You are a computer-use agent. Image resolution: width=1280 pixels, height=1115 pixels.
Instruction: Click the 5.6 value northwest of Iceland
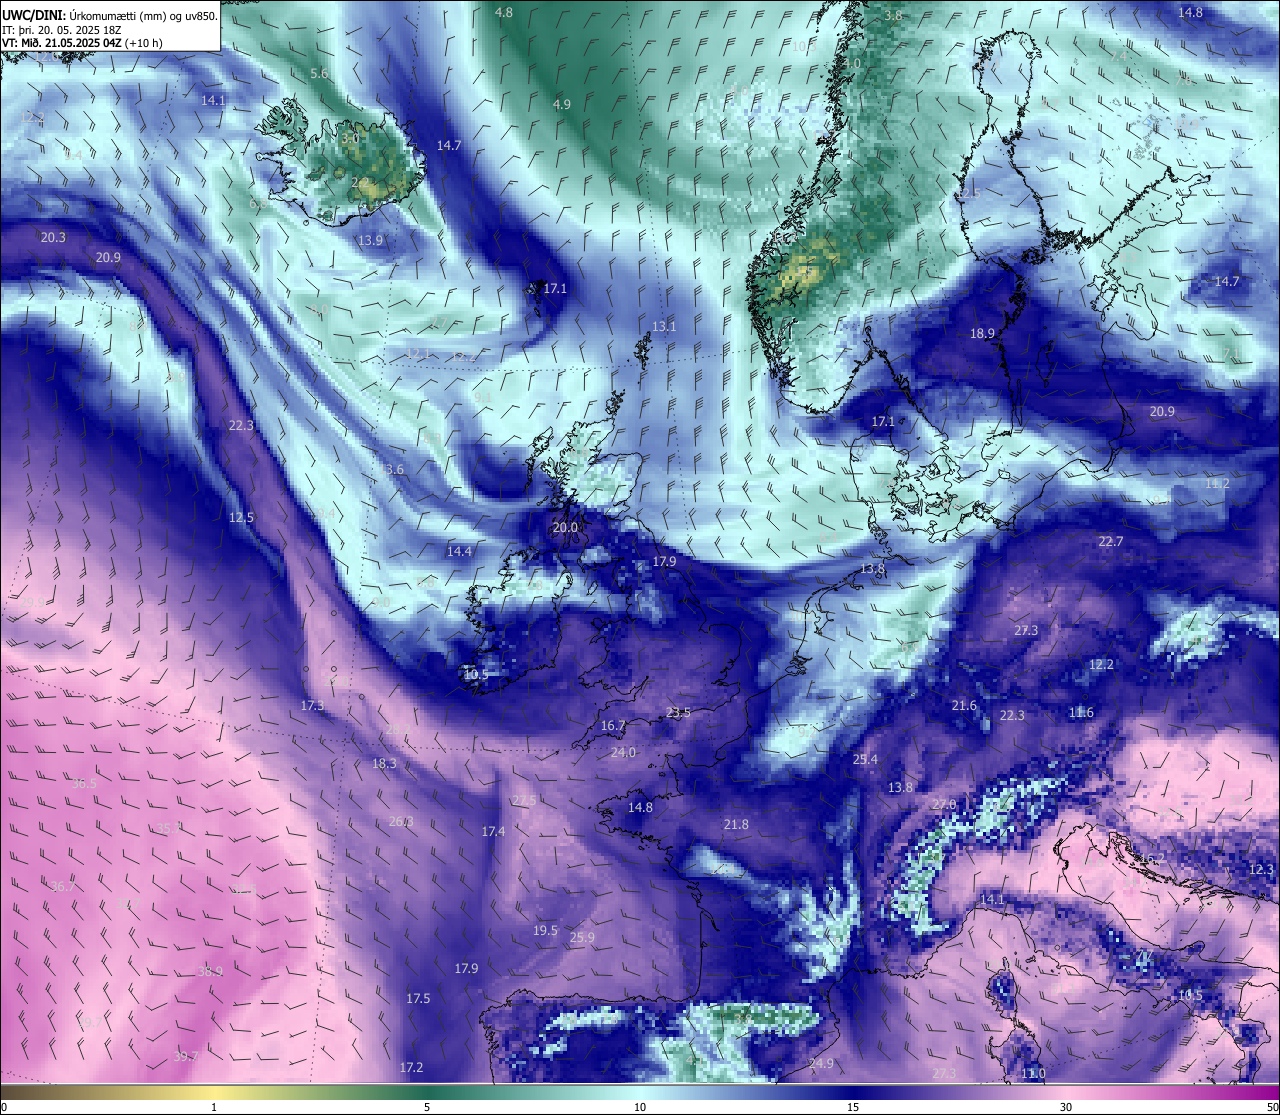(x=319, y=74)
